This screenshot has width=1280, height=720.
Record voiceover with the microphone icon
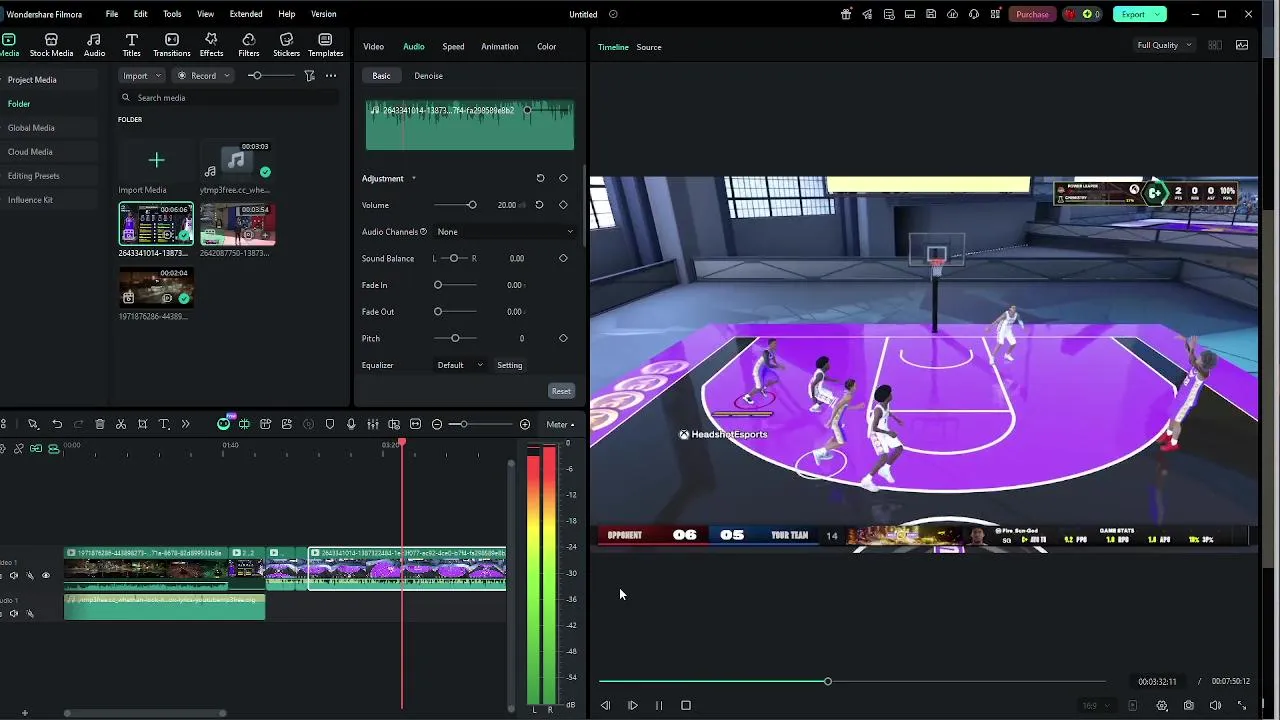click(x=351, y=424)
